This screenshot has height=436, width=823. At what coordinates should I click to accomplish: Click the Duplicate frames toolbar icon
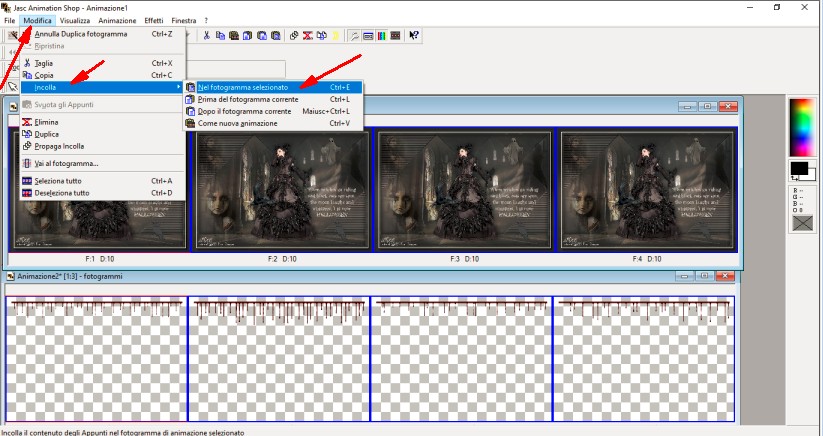click(x=321, y=35)
